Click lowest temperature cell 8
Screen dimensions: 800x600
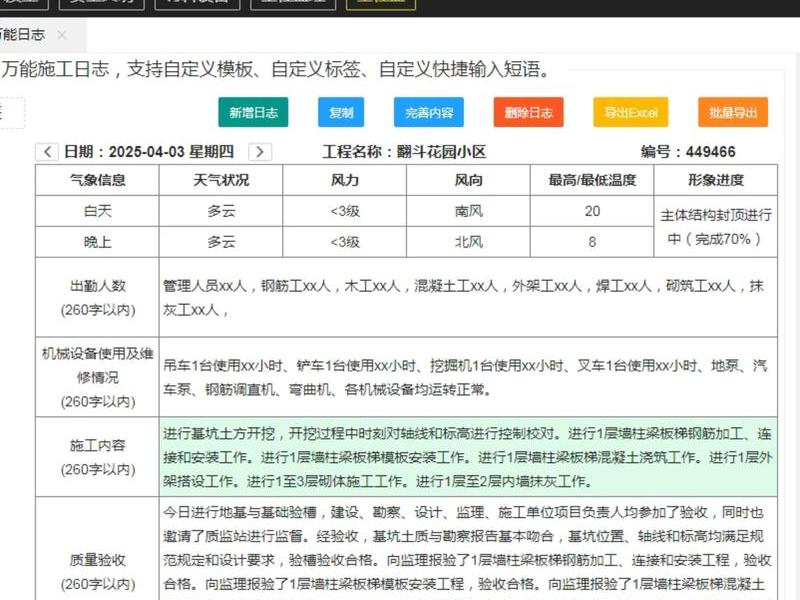tap(592, 242)
